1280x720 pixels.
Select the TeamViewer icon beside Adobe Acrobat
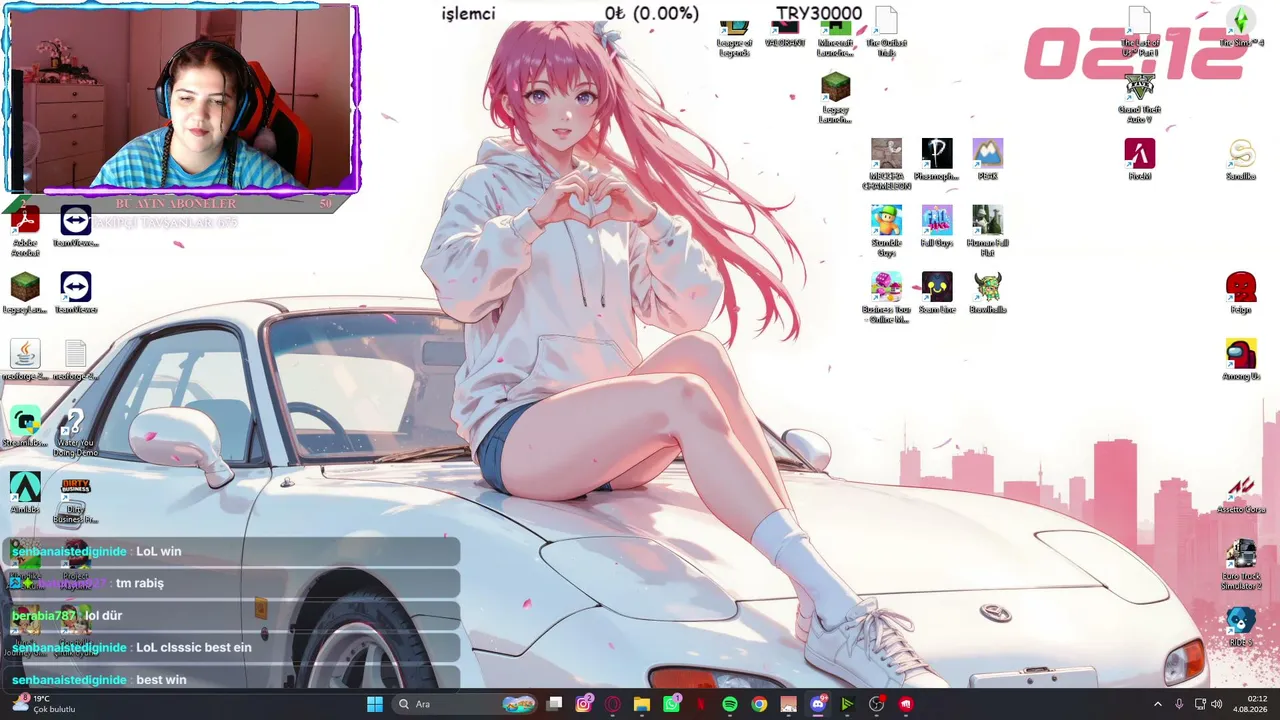tap(76, 226)
